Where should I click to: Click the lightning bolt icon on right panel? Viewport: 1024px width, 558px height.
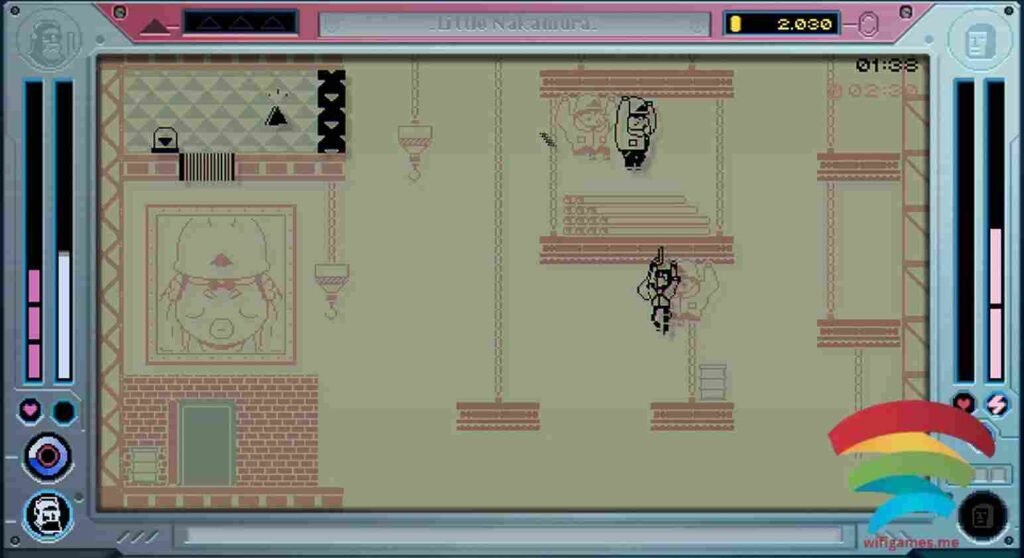(x=997, y=404)
